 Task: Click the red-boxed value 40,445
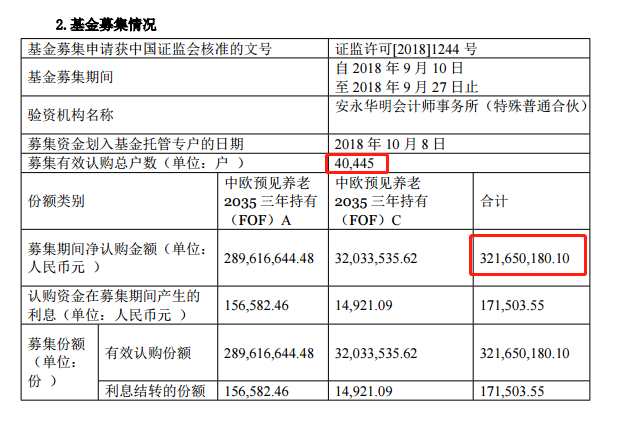357,163
